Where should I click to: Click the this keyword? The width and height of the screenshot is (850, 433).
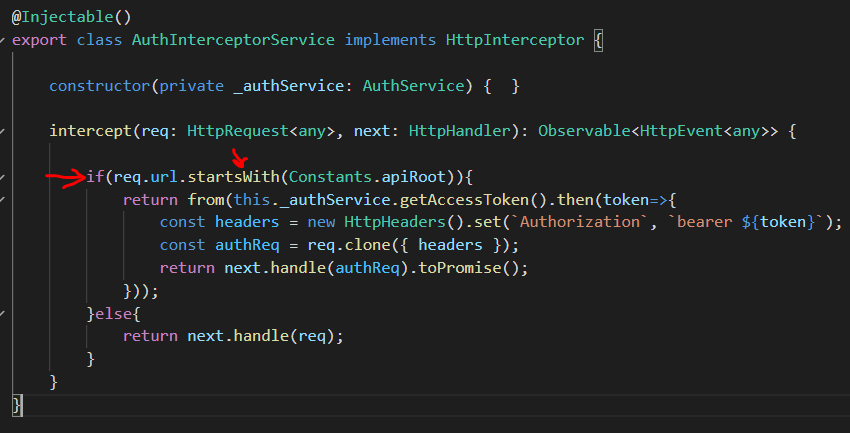click(x=252, y=199)
